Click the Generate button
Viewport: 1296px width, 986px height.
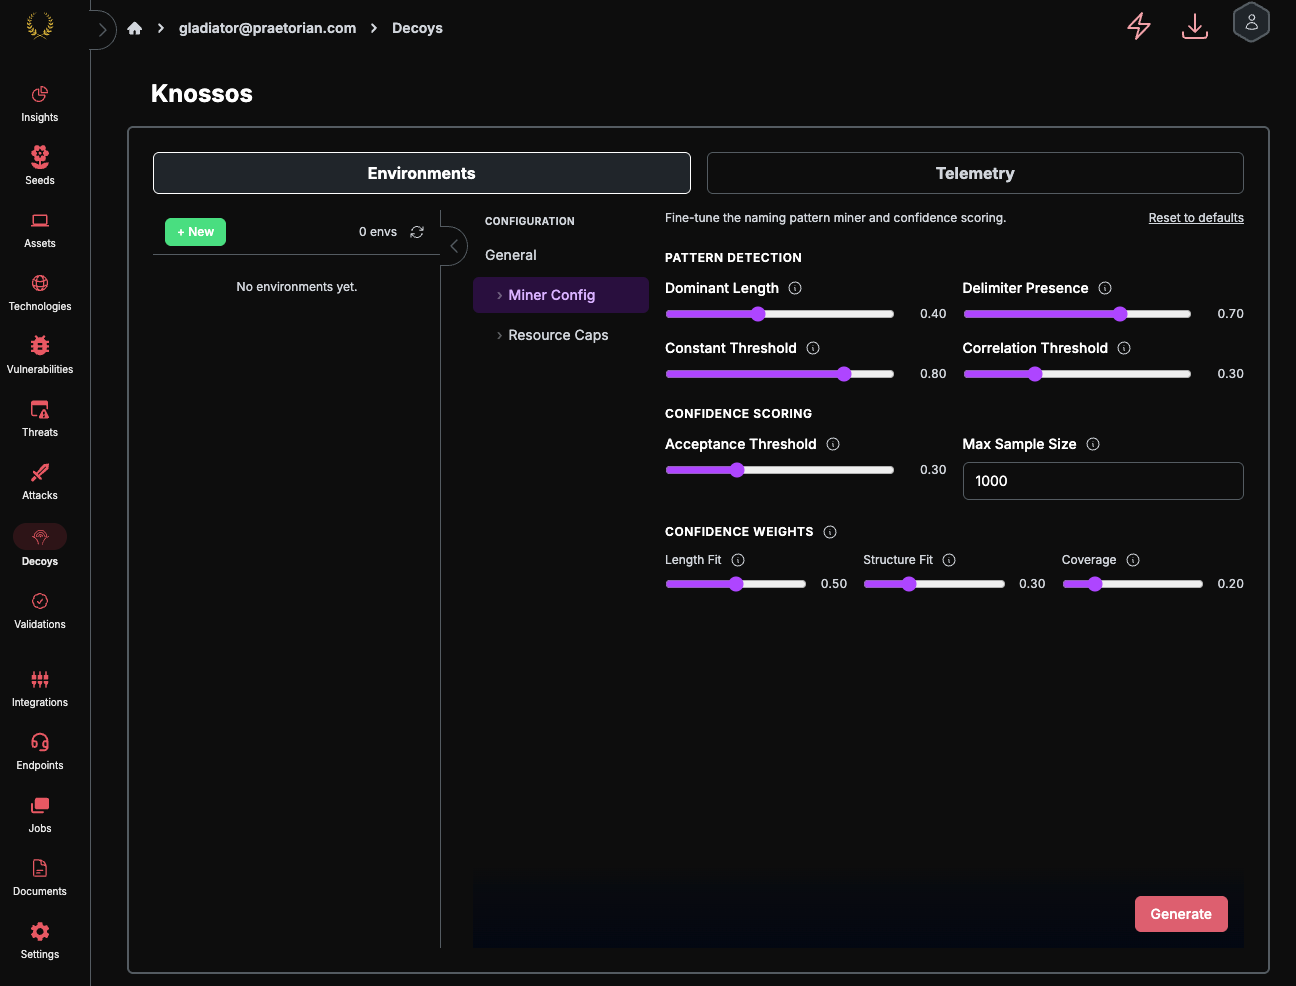[1181, 914]
